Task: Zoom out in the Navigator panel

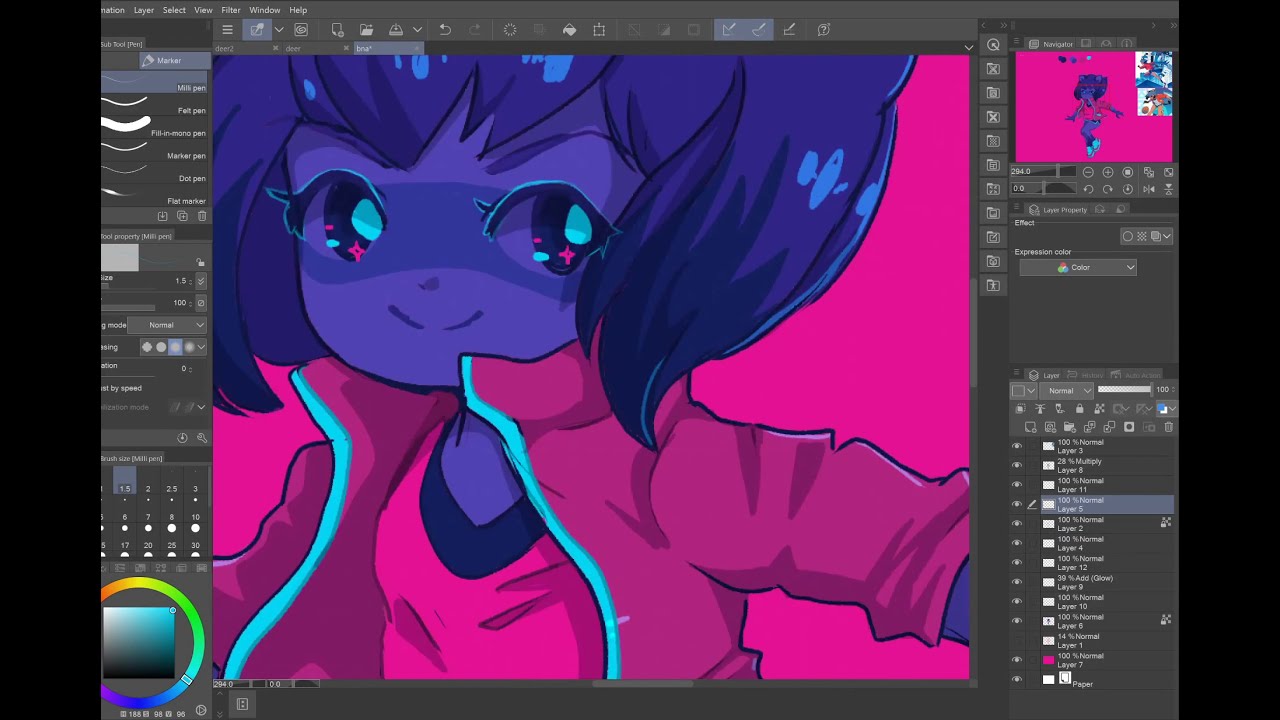Action: click(x=1088, y=172)
